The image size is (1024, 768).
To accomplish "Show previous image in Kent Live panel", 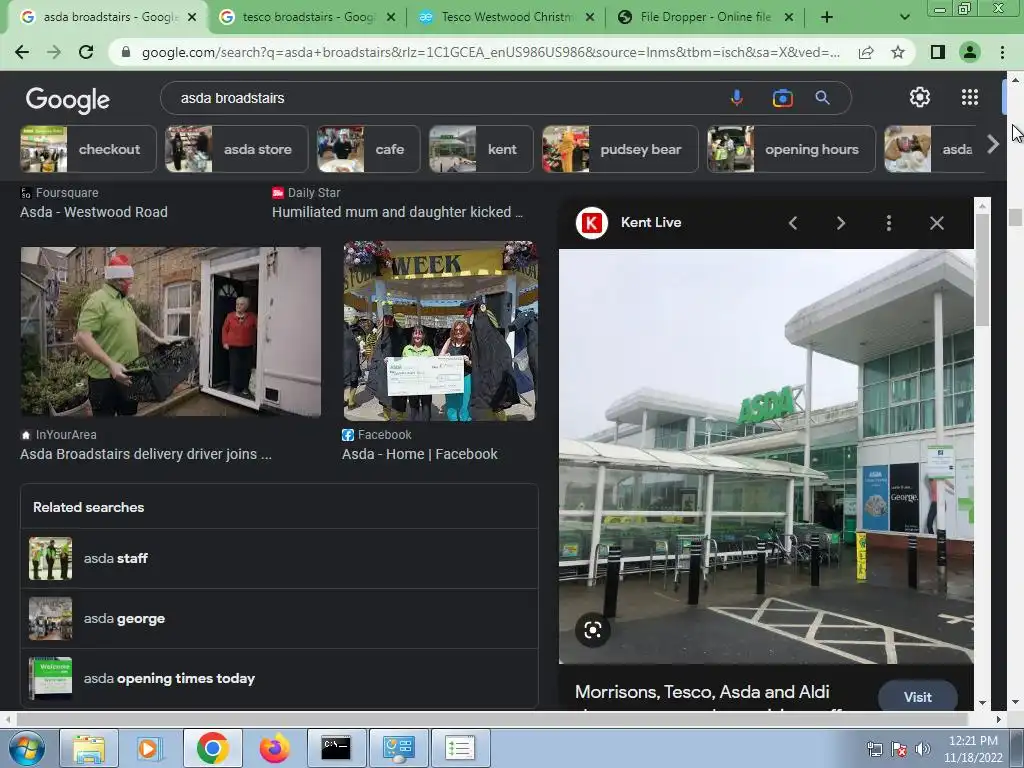I will [793, 223].
